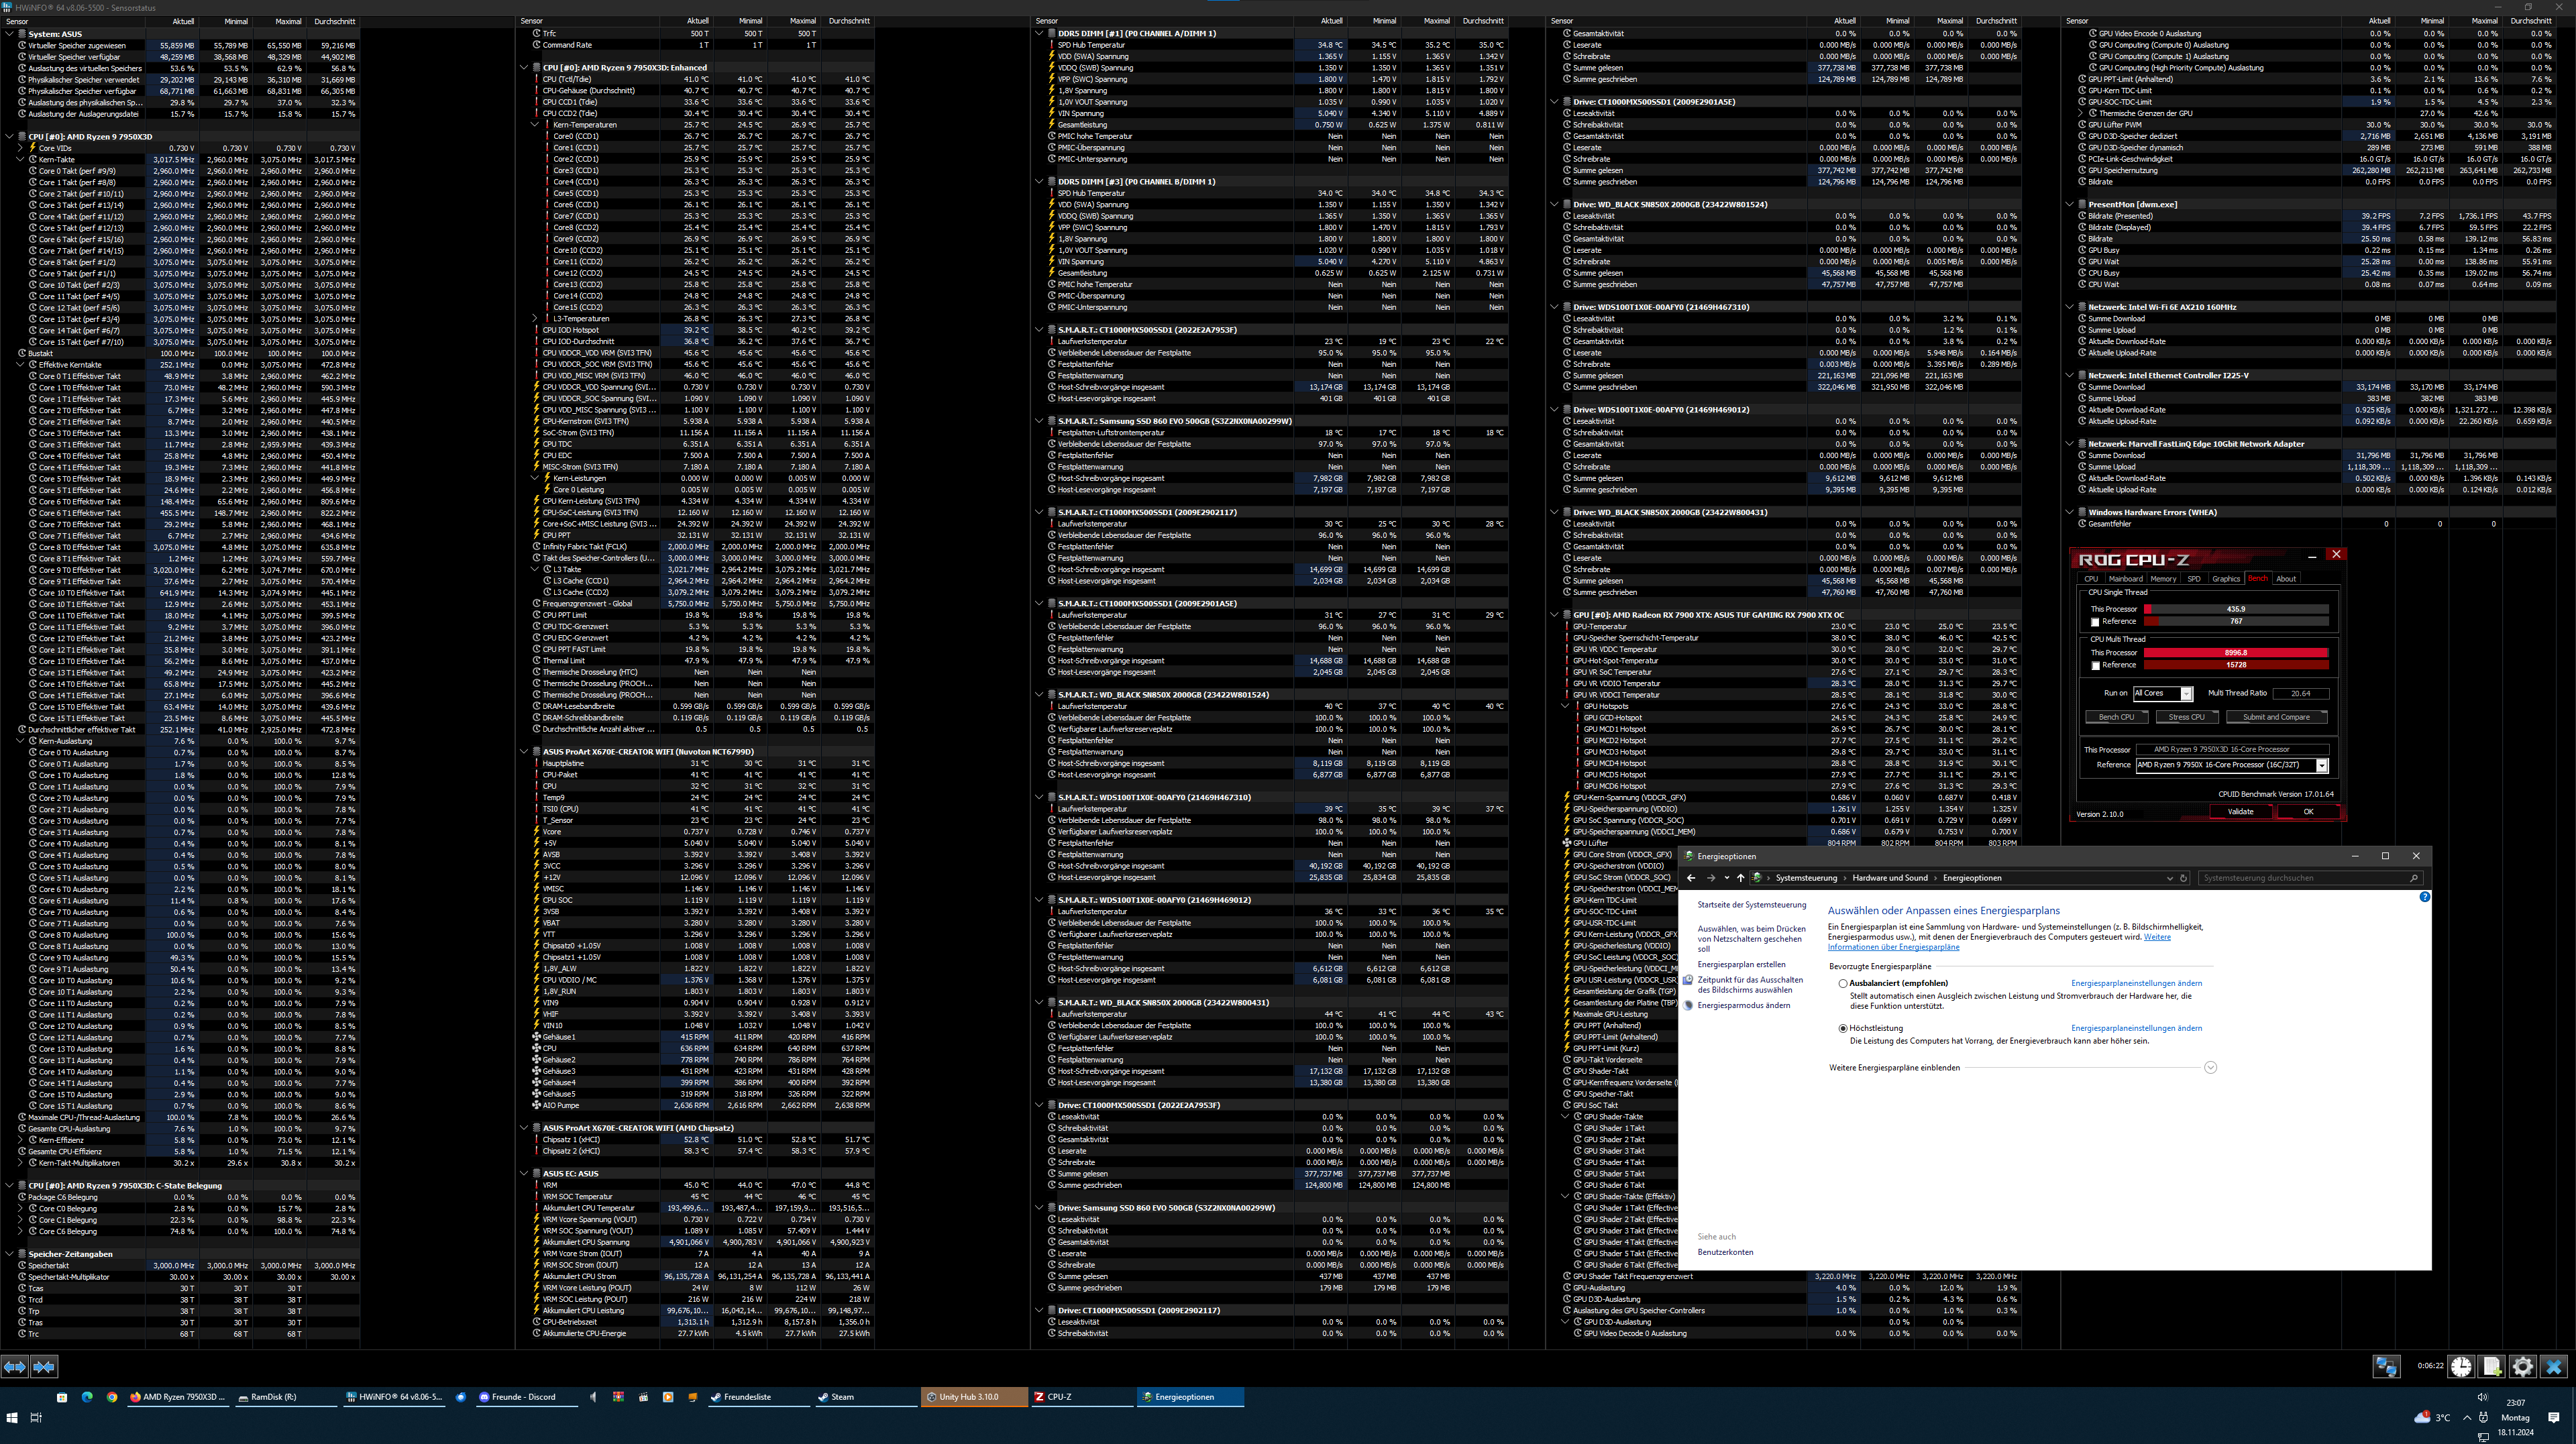Start logging with sheet-plus icon

point(2492,1366)
